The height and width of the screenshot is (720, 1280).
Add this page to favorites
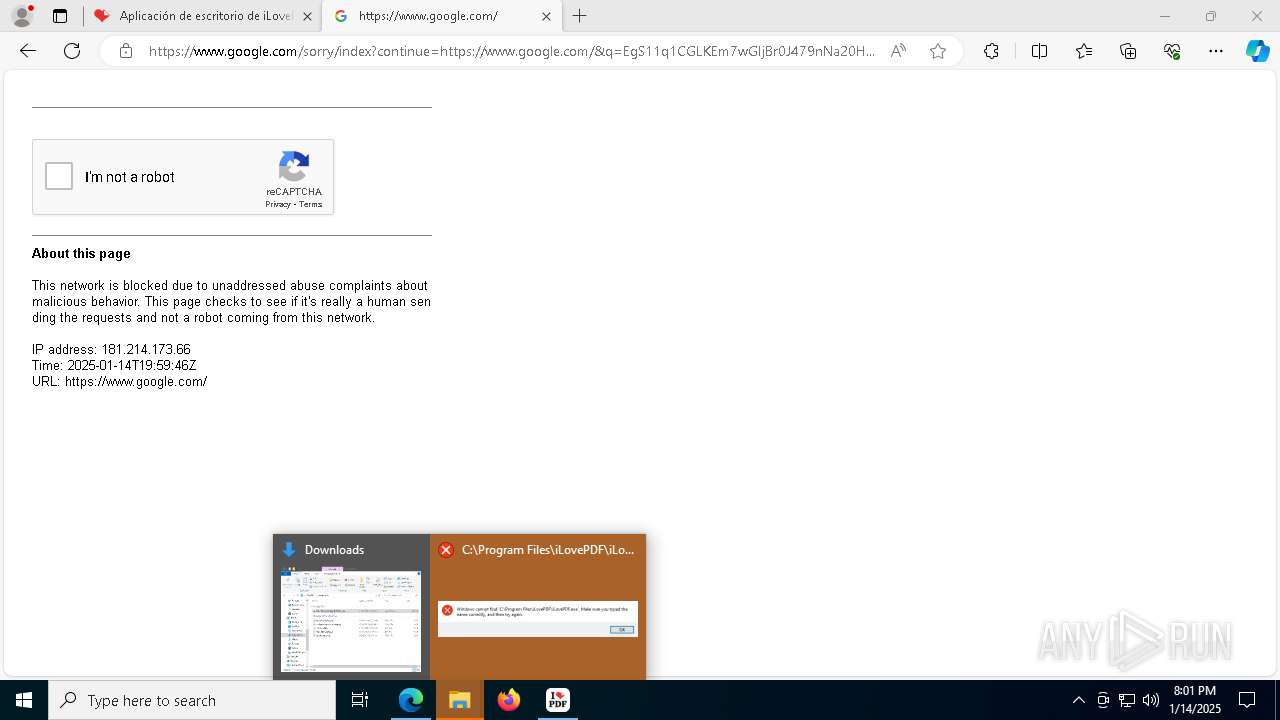coord(938,51)
